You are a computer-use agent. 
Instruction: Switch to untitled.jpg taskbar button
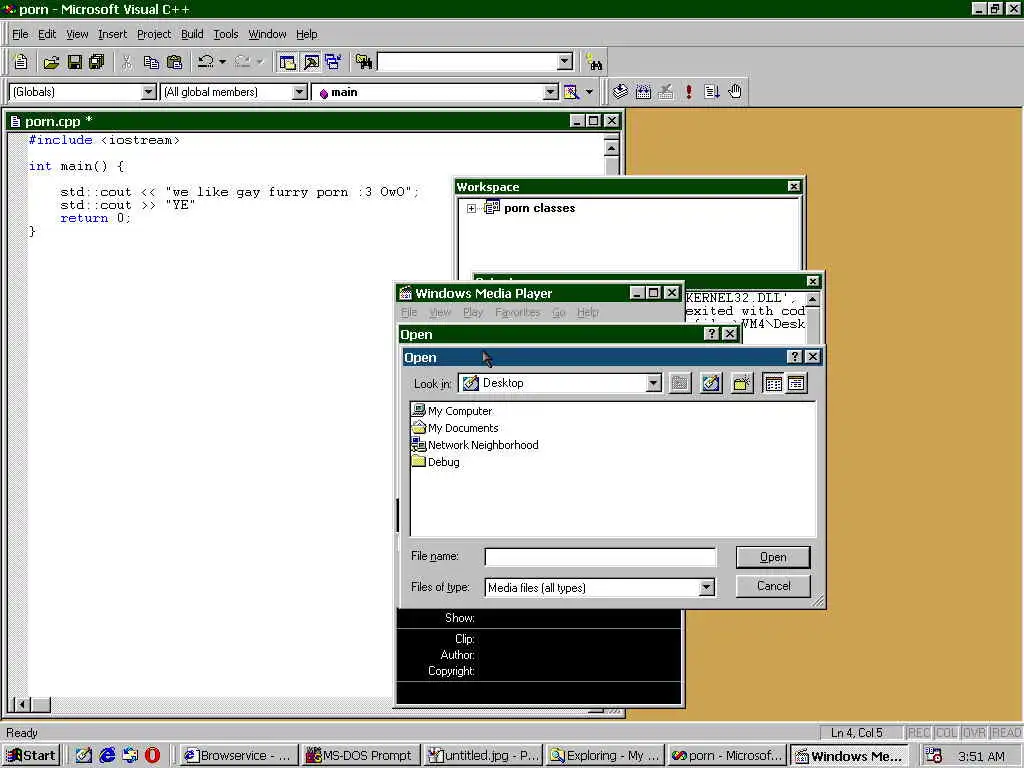(483, 756)
